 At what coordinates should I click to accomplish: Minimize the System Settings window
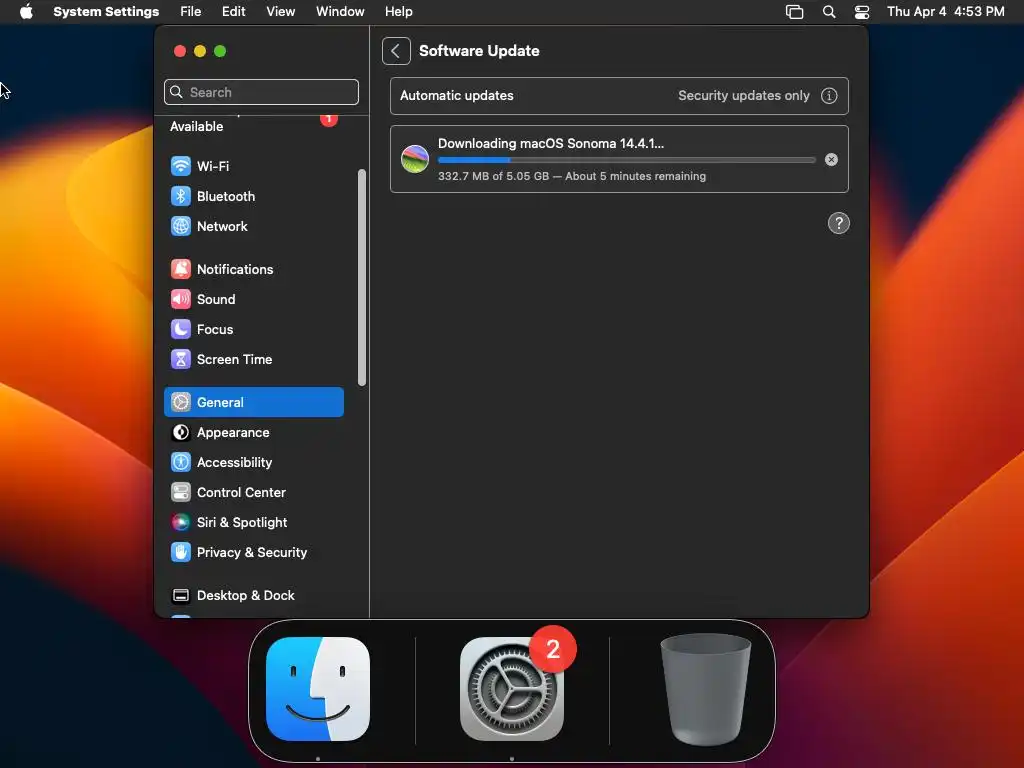200,51
